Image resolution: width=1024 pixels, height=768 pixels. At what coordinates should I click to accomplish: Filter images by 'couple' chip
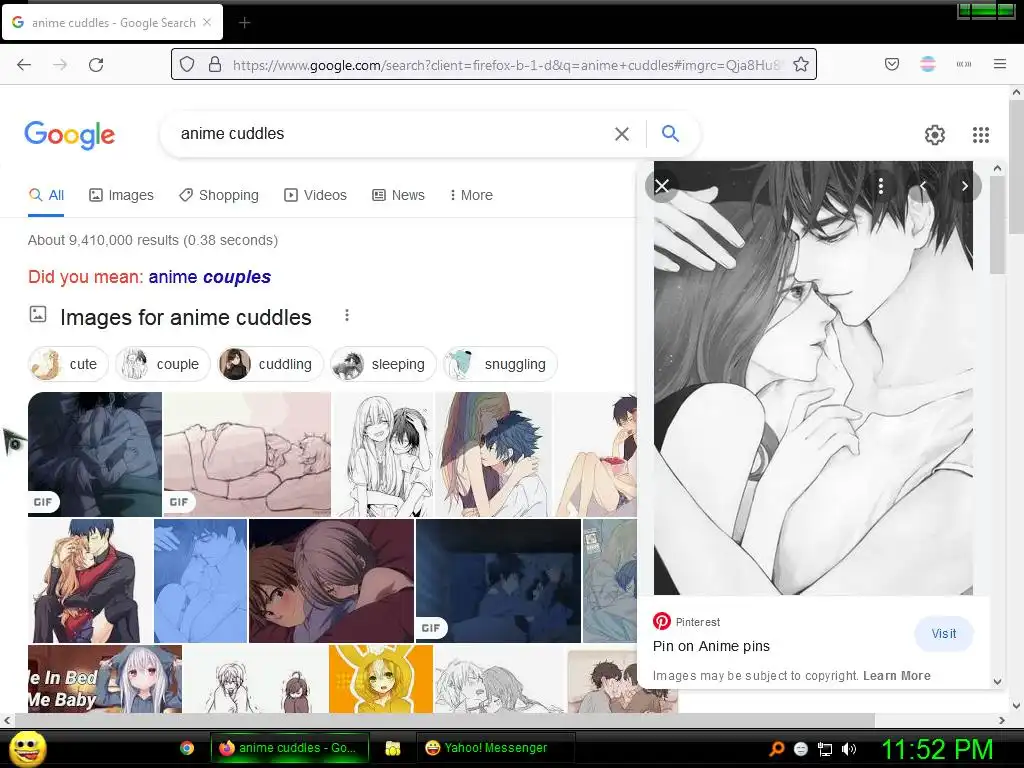click(163, 364)
